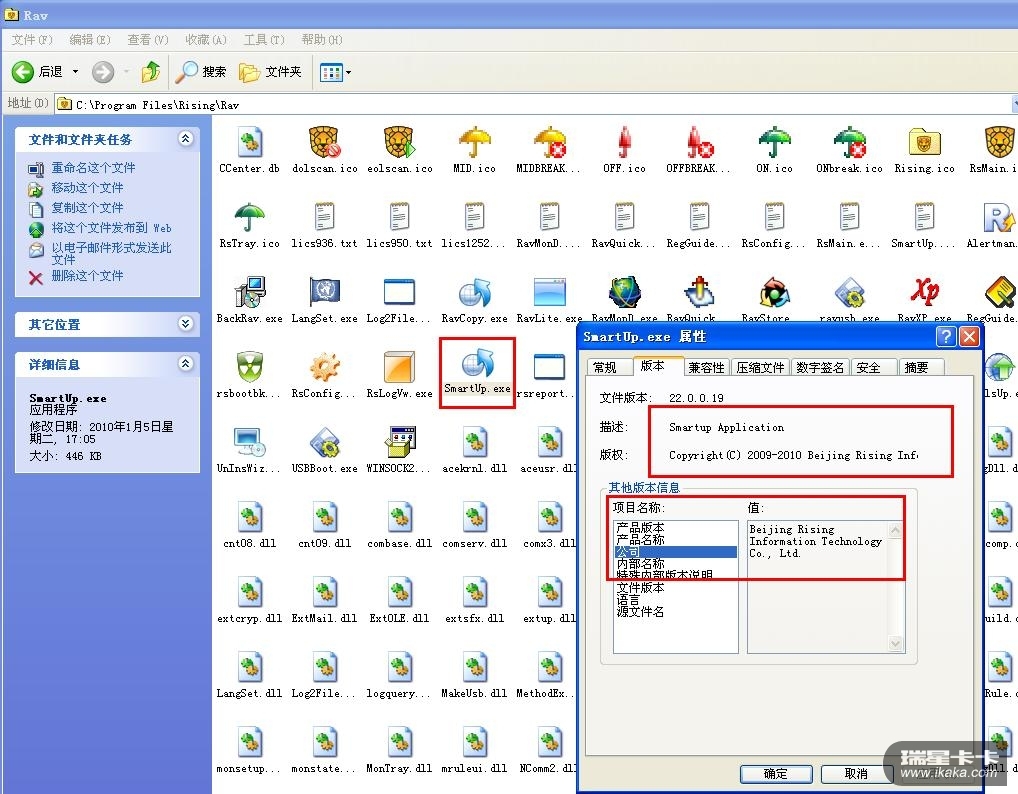The width and height of the screenshot is (1018, 794).
Task: Open the CCenter.db file icon
Action: click(250, 142)
